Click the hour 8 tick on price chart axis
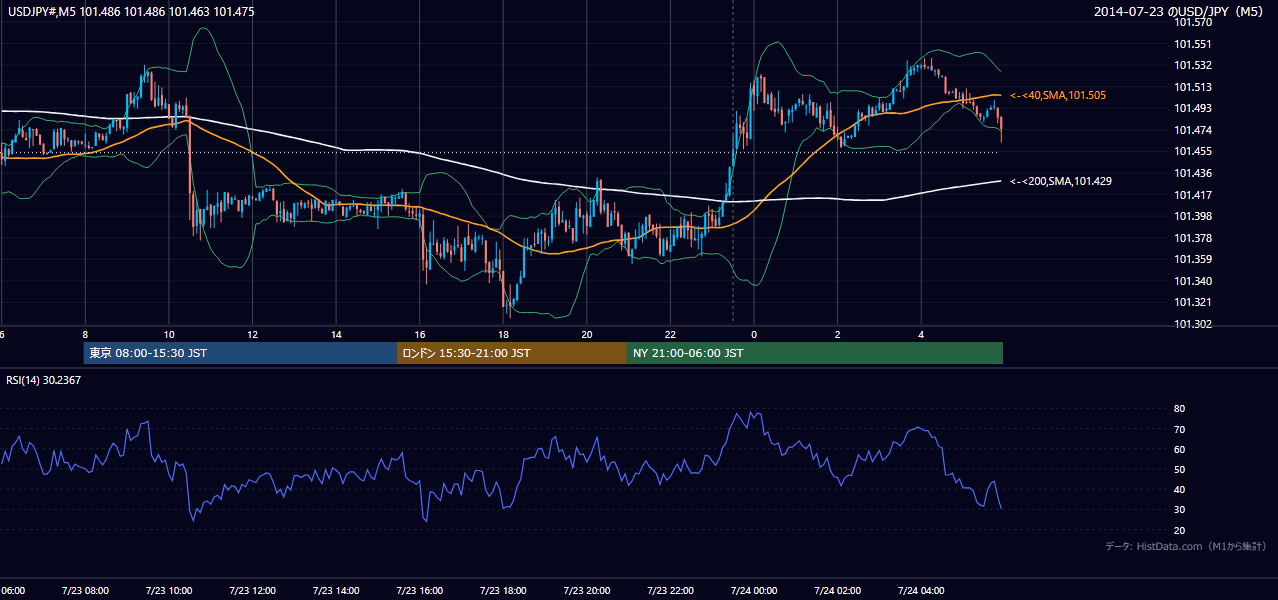This screenshot has height=600, width=1278. click(x=85, y=335)
